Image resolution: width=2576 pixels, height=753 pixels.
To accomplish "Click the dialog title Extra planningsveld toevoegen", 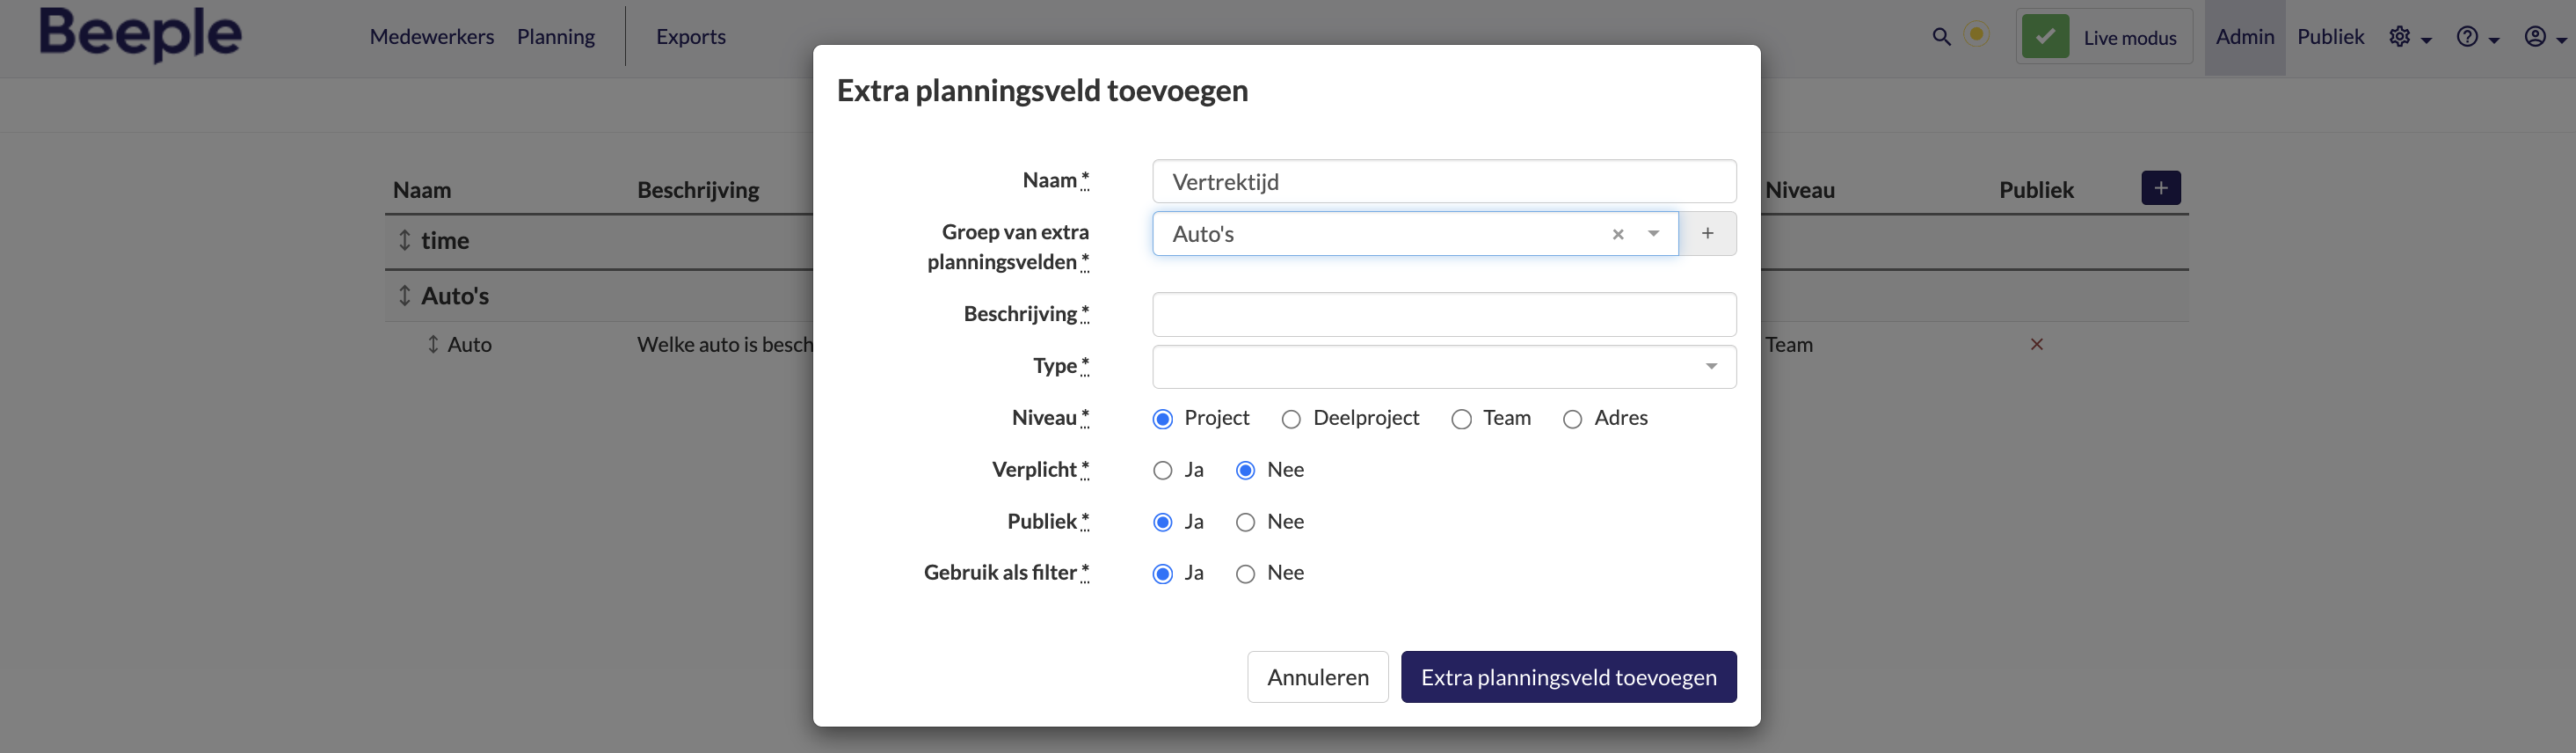I will point(1042,91).
